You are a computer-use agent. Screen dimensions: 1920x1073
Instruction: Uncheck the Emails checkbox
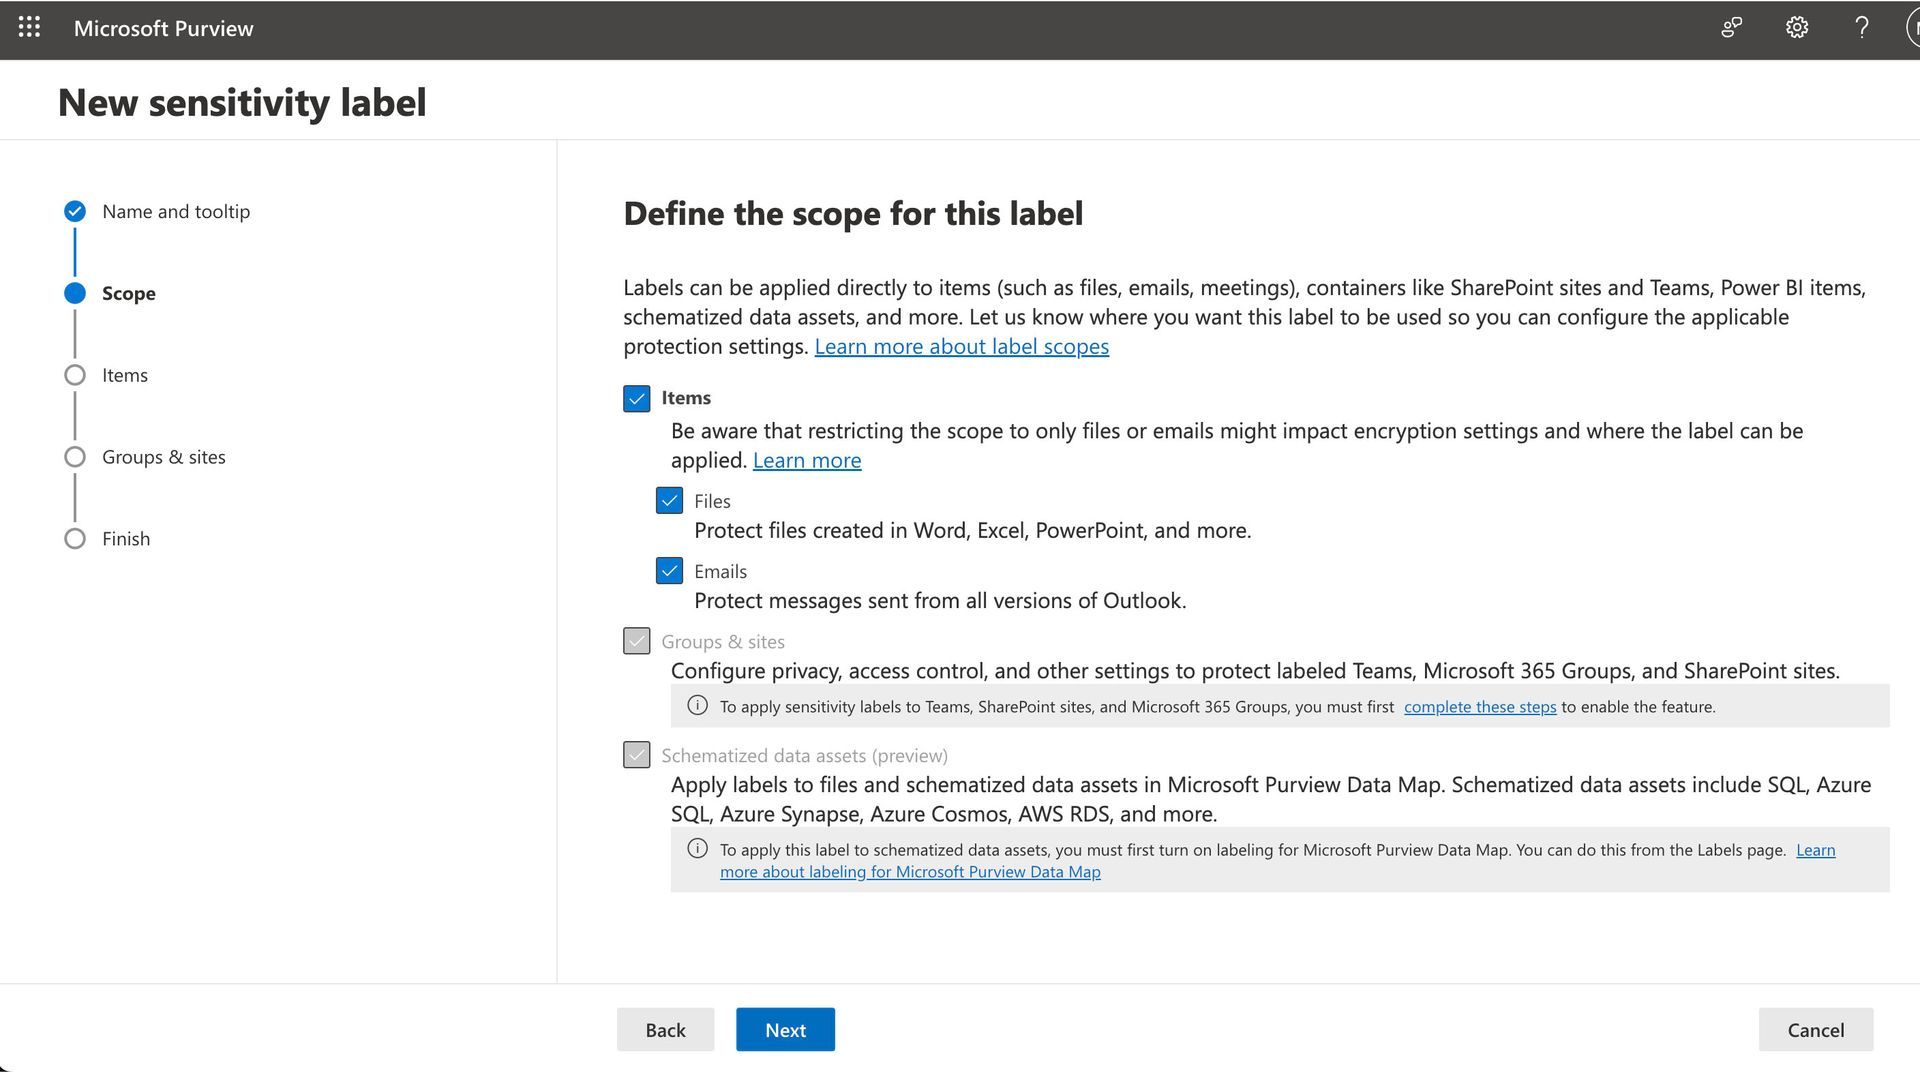(x=670, y=571)
